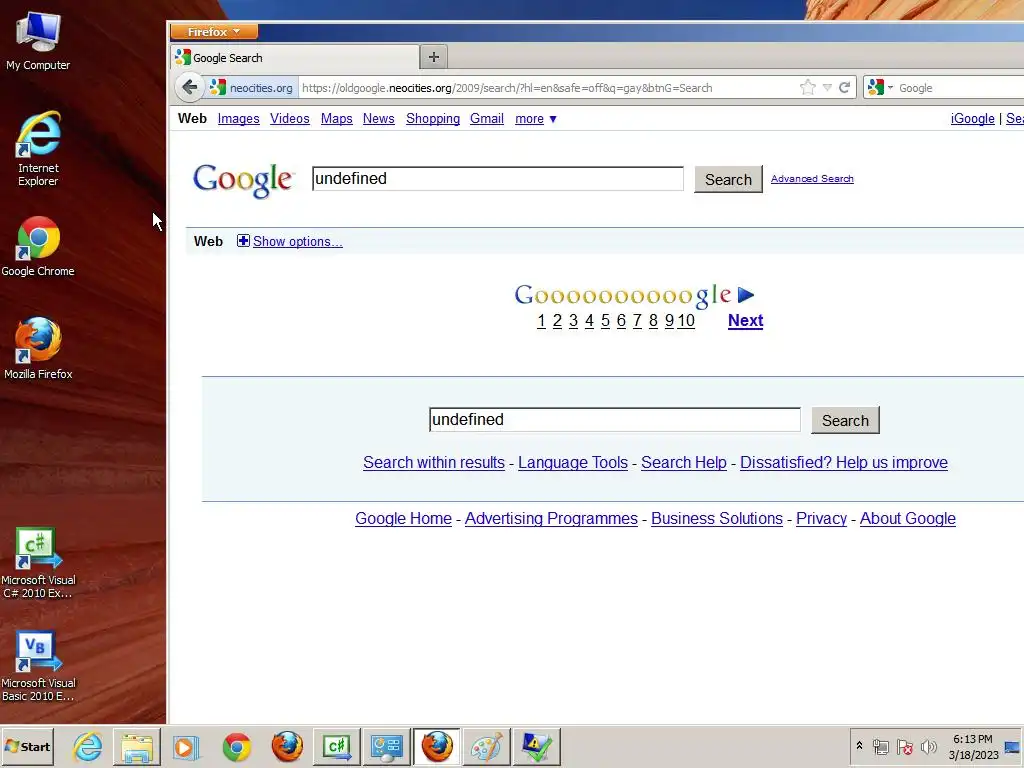Open the URL history dropdown arrow
The width and height of the screenshot is (1024, 768).
[827, 88]
